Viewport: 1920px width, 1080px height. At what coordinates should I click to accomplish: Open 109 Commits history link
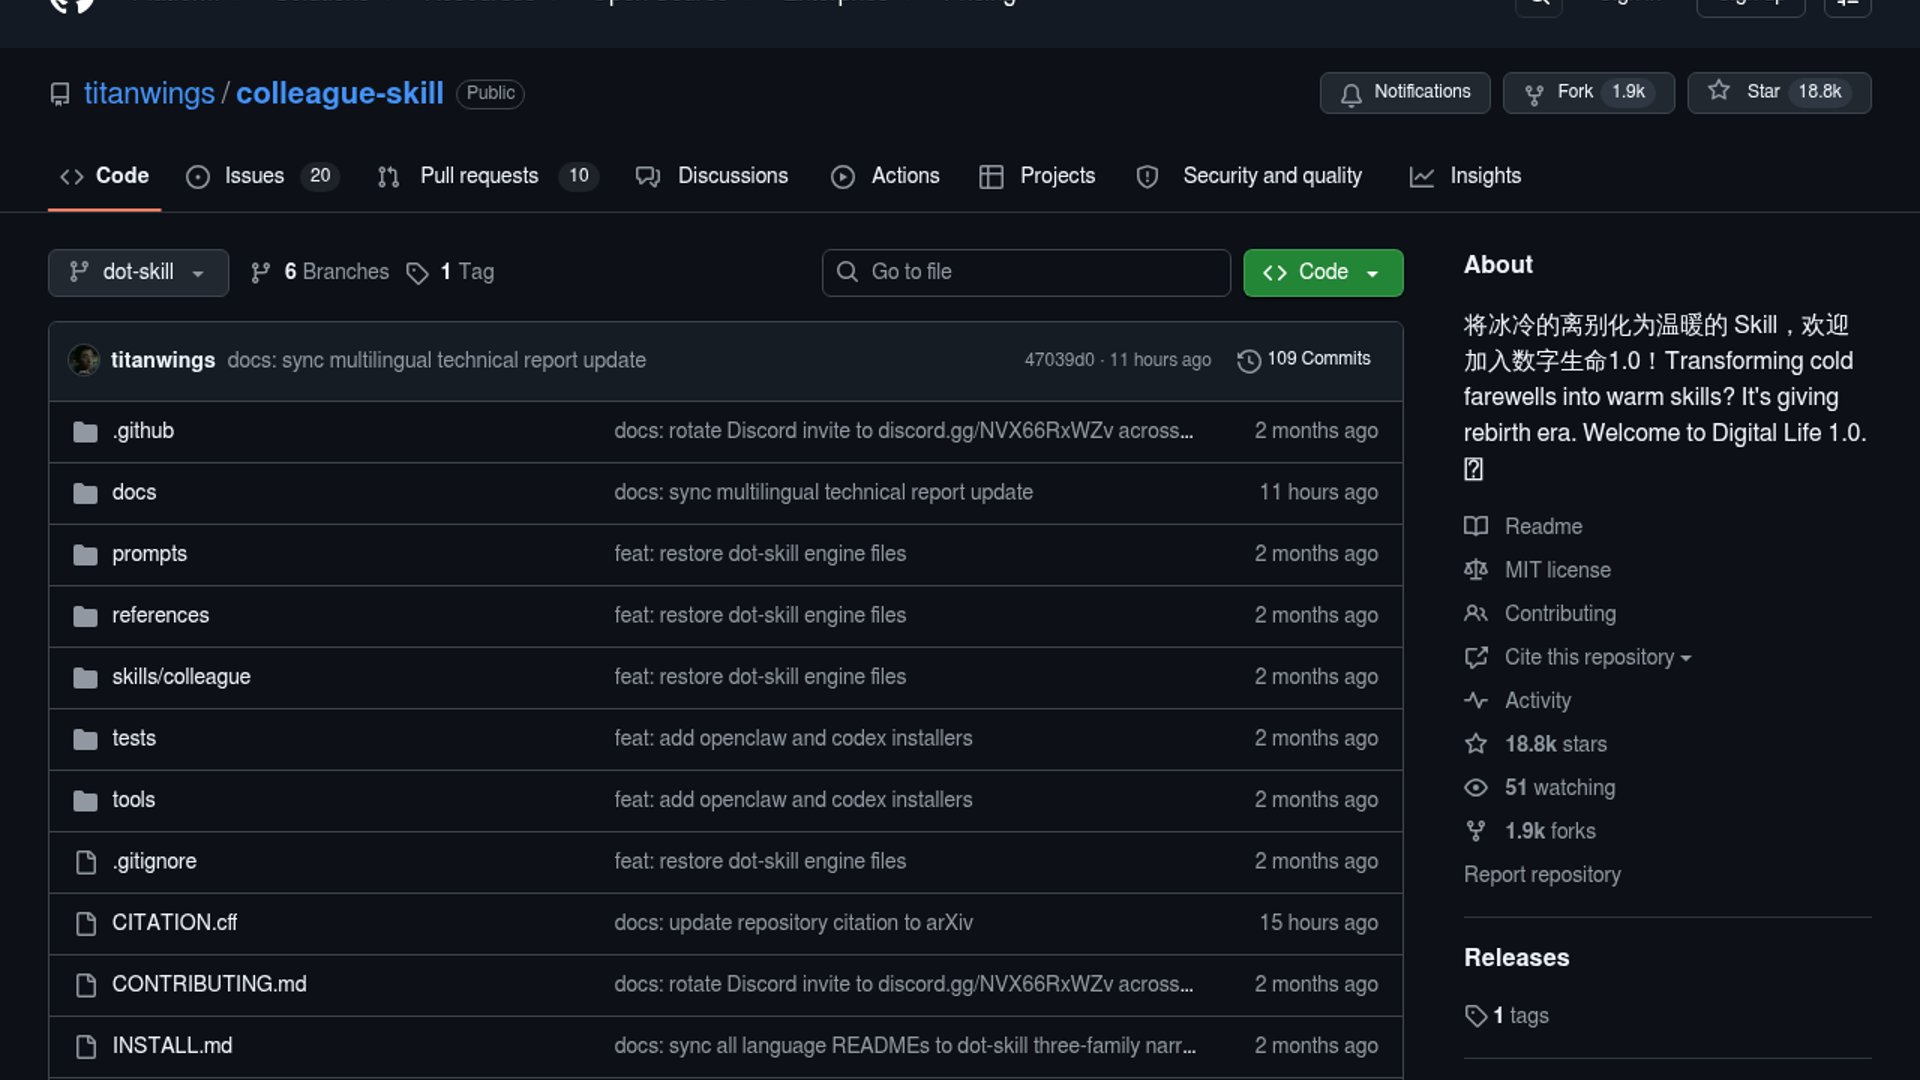[x=1304, y=359]
